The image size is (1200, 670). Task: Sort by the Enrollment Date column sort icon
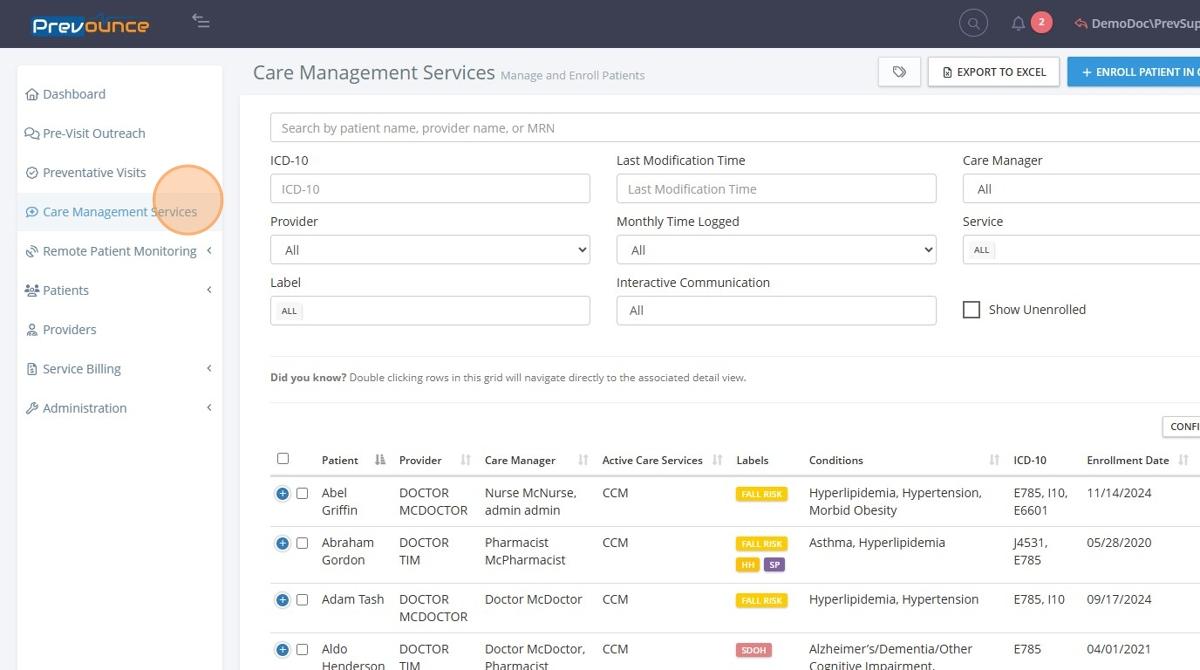(1183, 460)
